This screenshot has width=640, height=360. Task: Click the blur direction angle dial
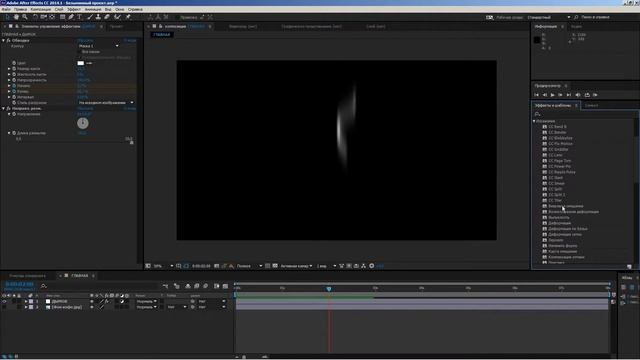pyautogui.click(x=83, y=123)
